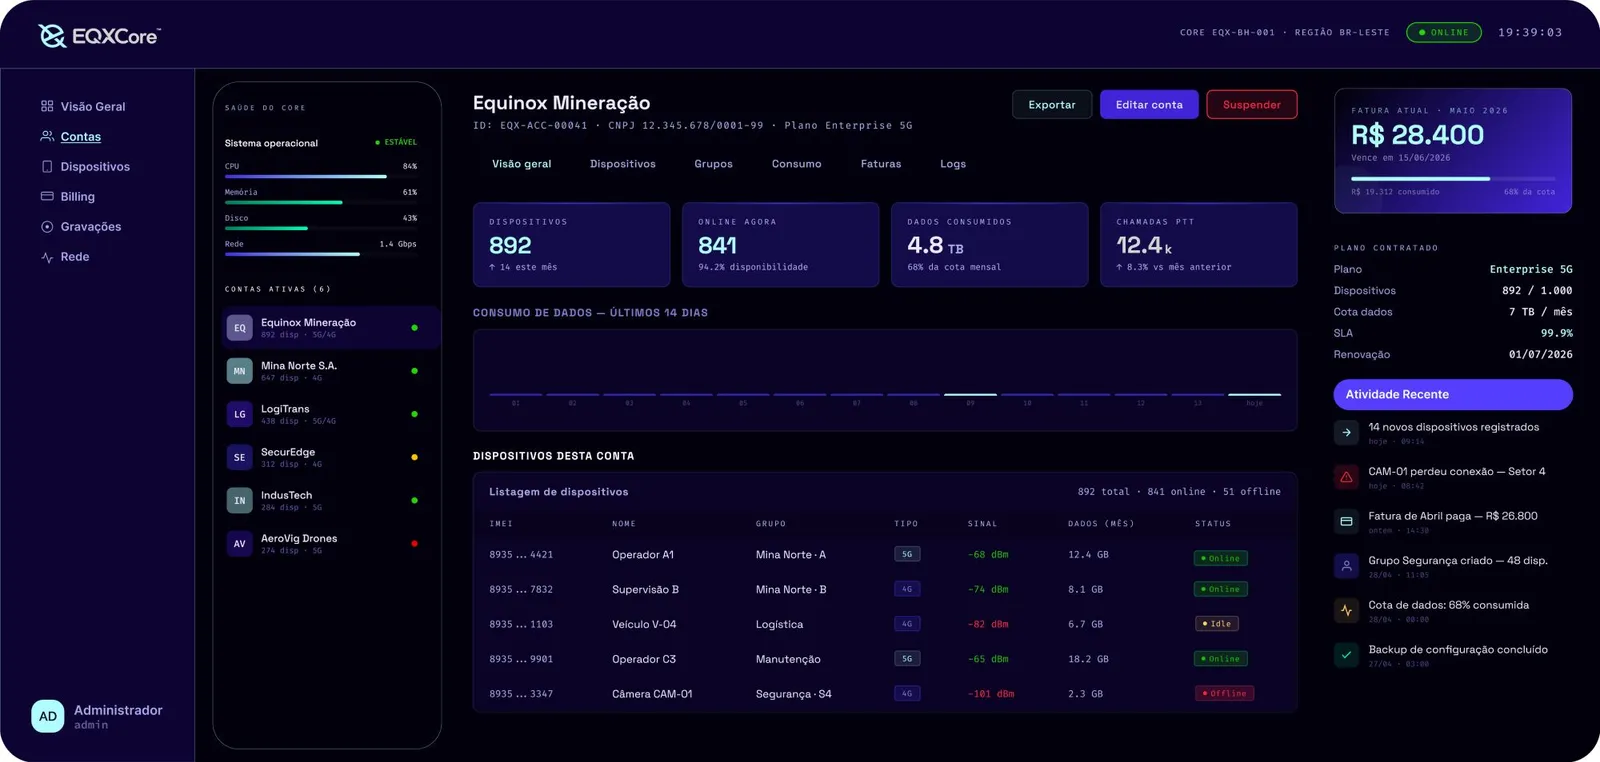Click arrow icon for 14 novos dispositivos
Screen dimensions: 1600x762
[1346, 433]
